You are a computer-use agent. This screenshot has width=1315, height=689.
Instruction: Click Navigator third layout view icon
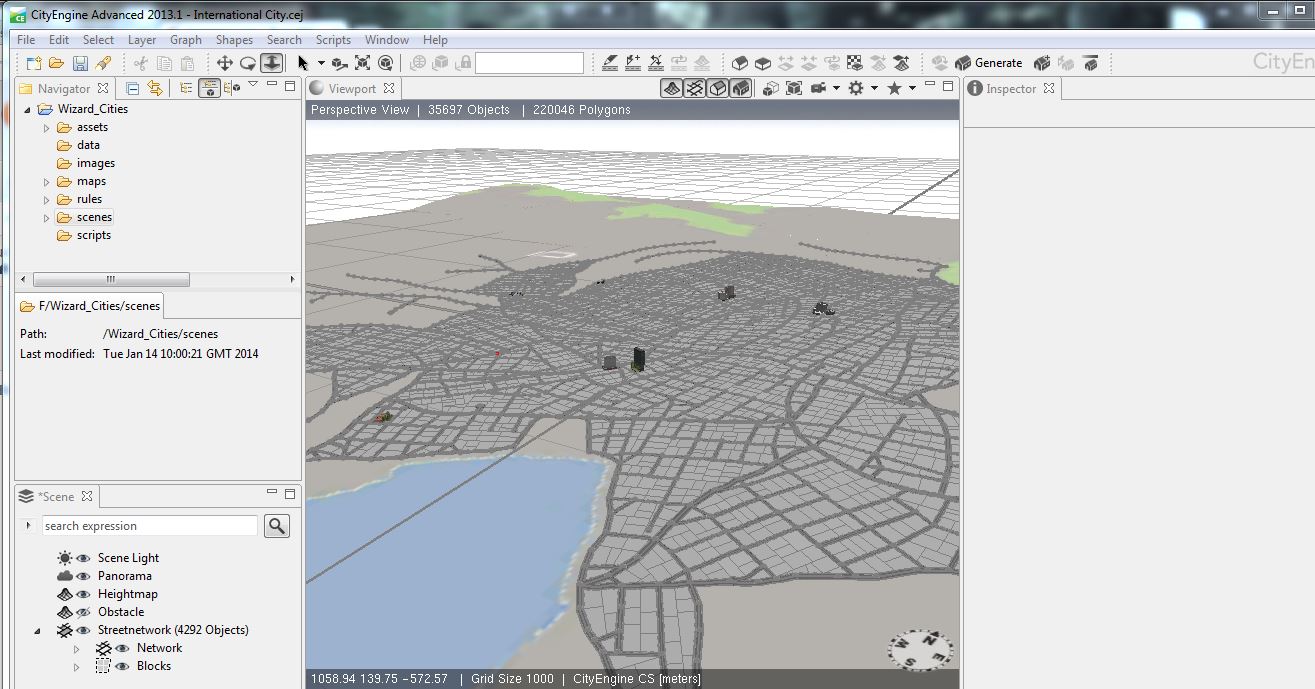232,88
